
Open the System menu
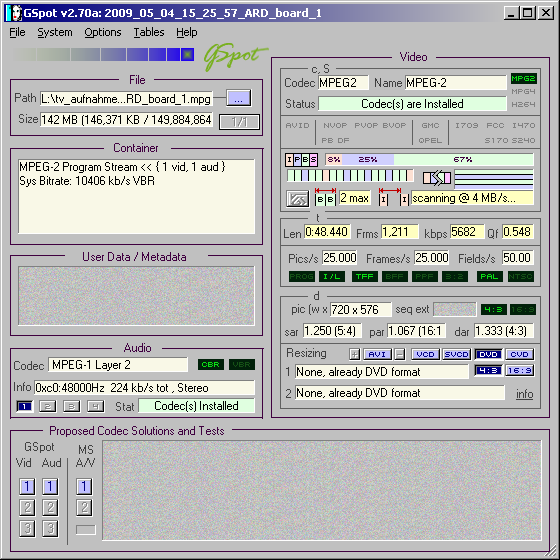click(x=55, y=32)
